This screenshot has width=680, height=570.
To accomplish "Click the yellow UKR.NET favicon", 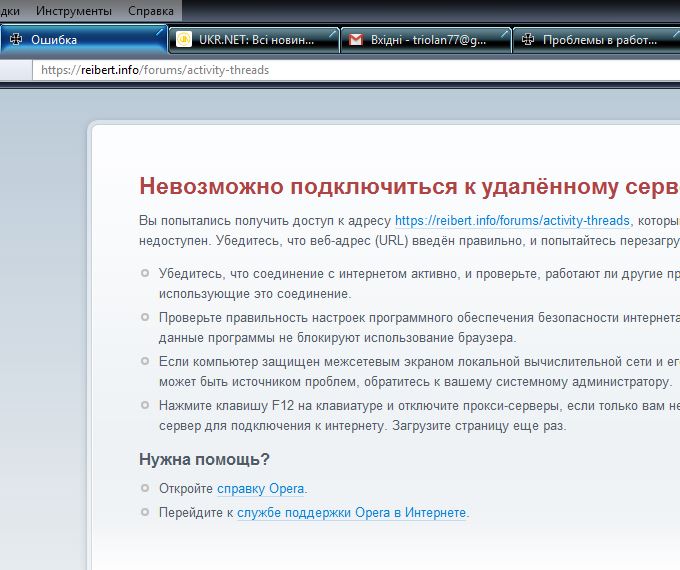I will pyautogui.click(x=184, y=40).
